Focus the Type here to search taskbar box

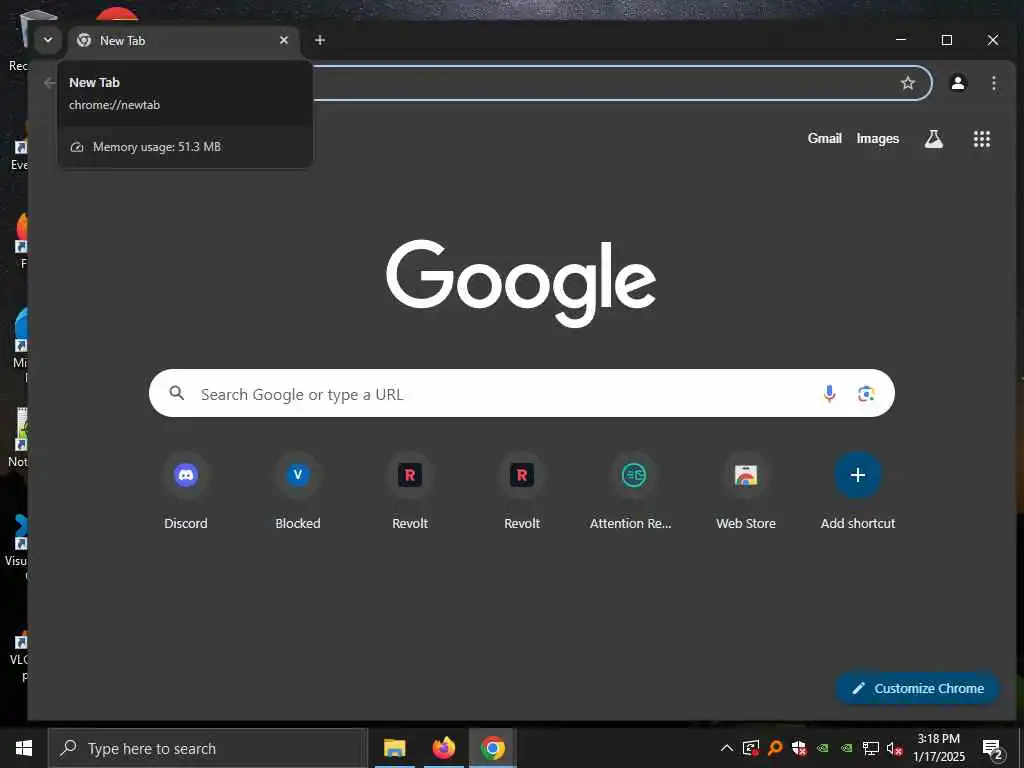208,748
